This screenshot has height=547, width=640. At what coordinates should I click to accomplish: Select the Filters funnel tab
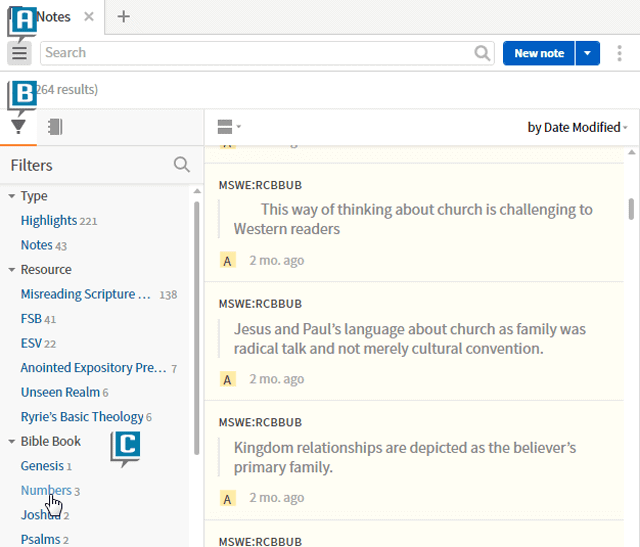[x=18, y=127]
